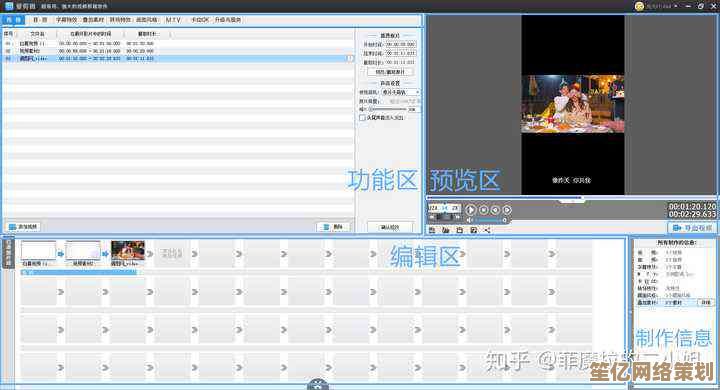This screenshot has height=390, width=720.
Task: Click the 导出视频 button
Action: (692, 228)
